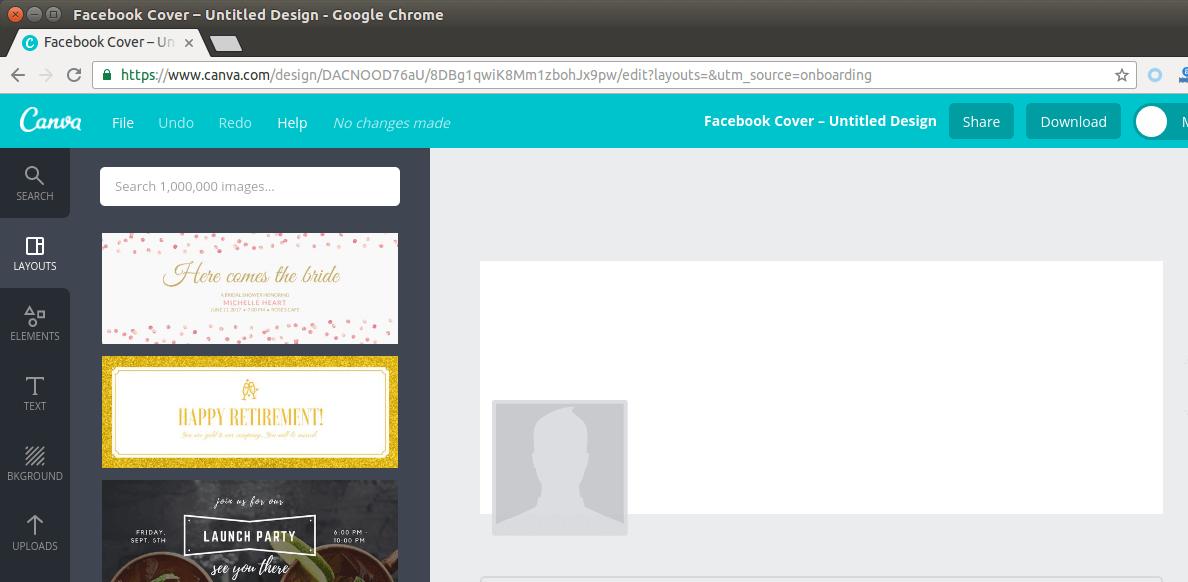Open the Uploads panel
Screen dimensions: 1188x582
tap(35, 533)
